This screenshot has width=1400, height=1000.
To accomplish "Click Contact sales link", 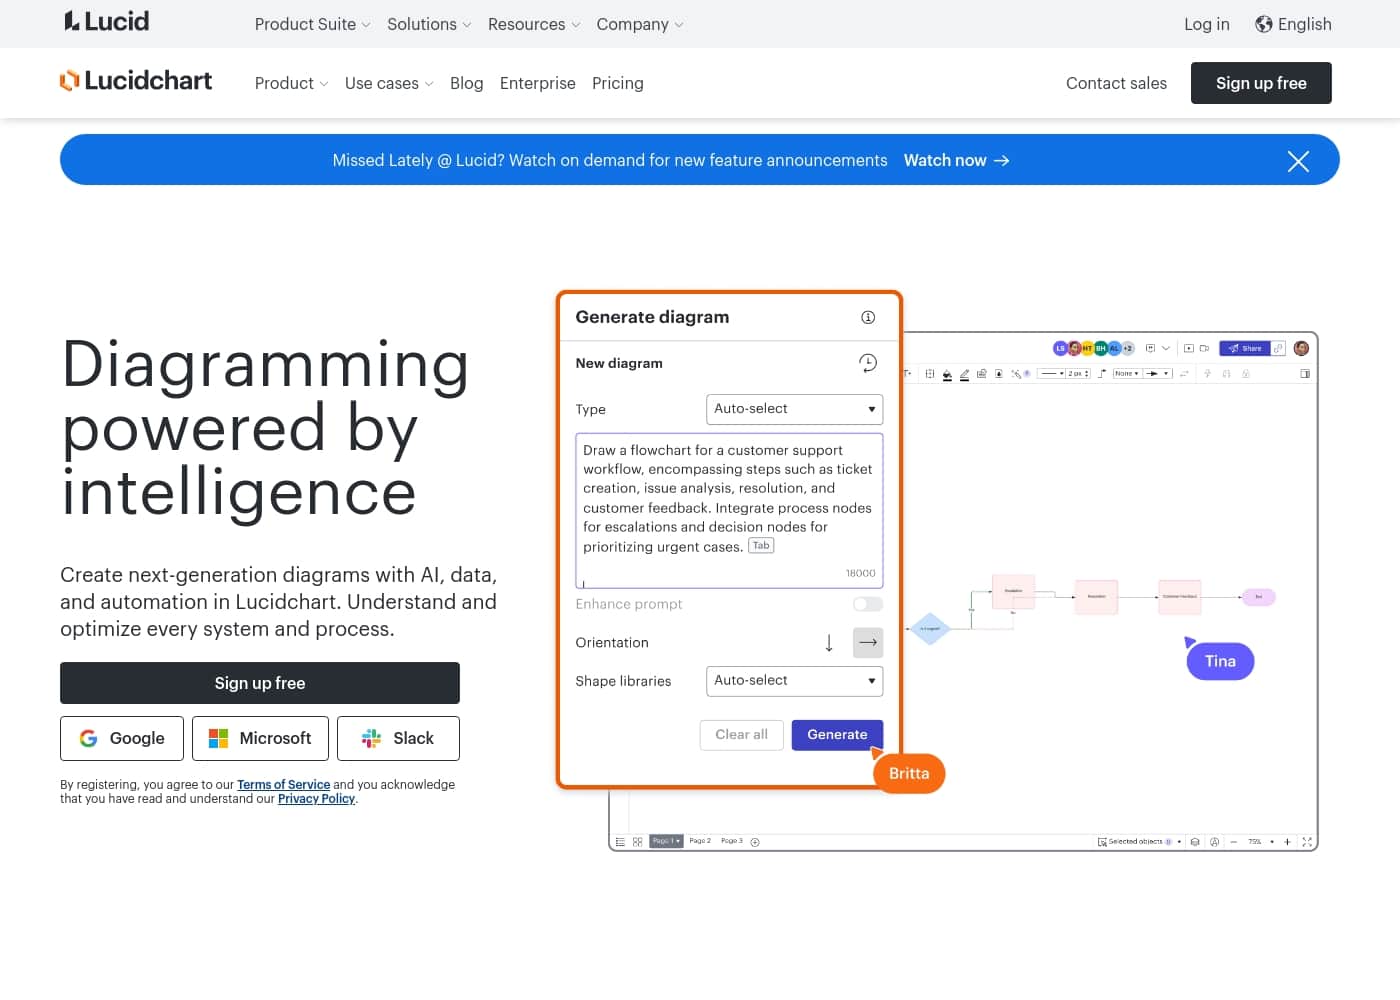I will (1116, 83).
